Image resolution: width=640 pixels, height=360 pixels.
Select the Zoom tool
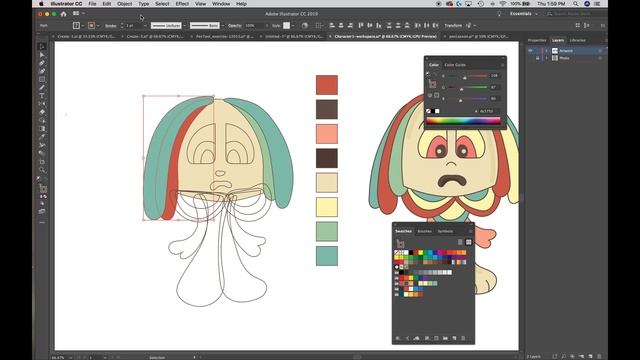[x=42, y=170]
